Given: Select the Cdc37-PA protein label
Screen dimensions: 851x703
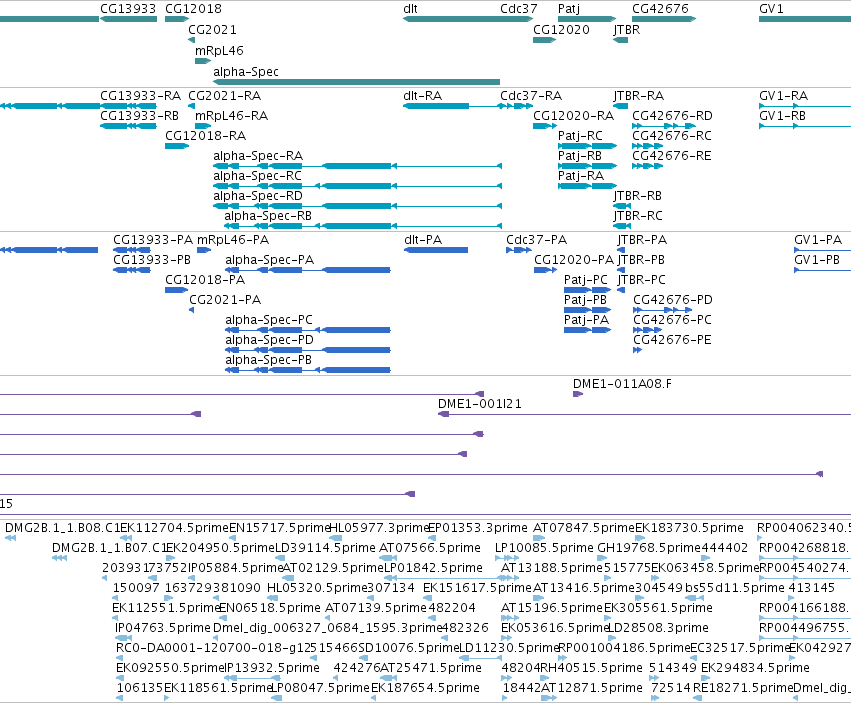Looking at the screenshot, I should click(537, 240).
